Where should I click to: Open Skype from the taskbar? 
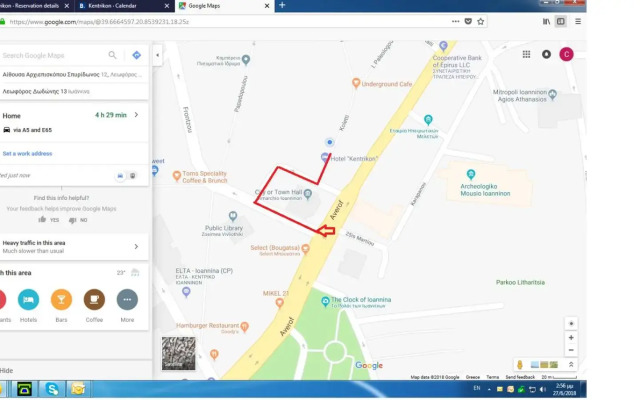pyautogui.click(x=52, y=389)
